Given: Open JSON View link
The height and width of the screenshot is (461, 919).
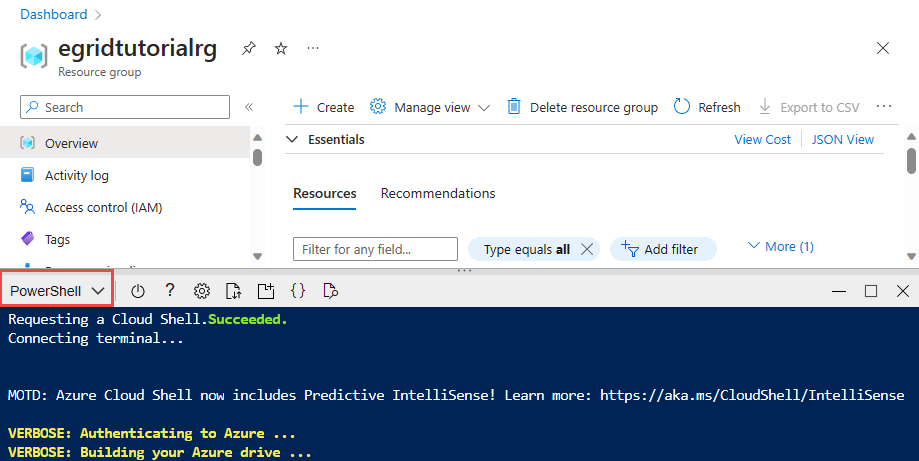Looking at the screenshot, I should 843,139.
